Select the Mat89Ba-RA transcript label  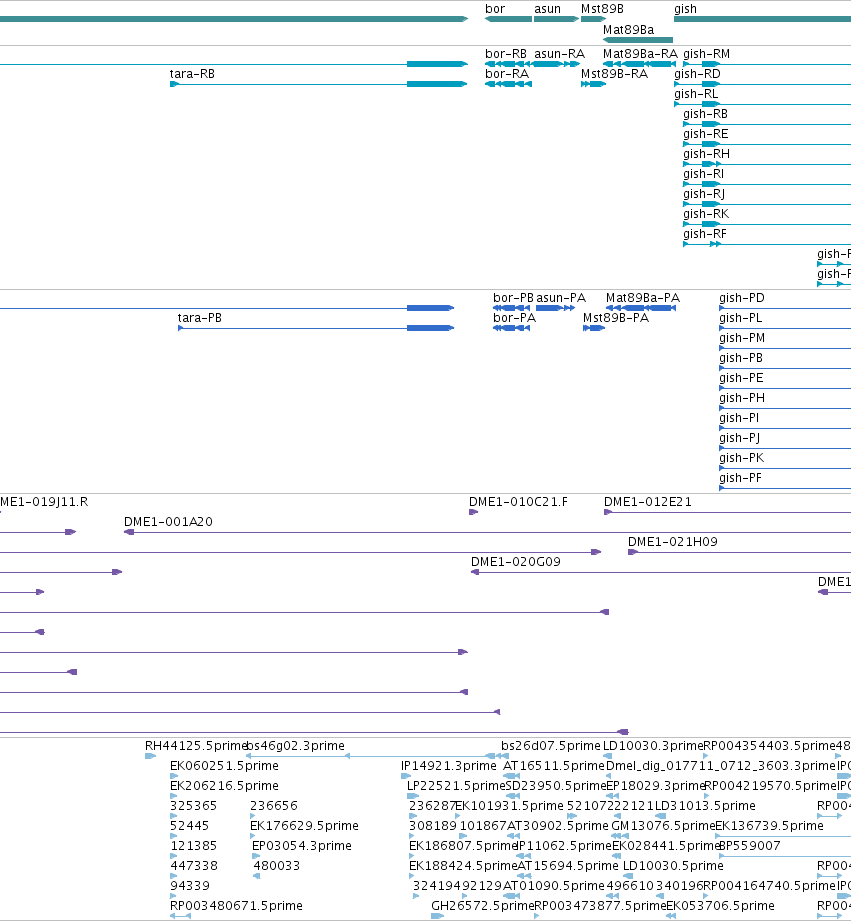[x=640, y=53]
